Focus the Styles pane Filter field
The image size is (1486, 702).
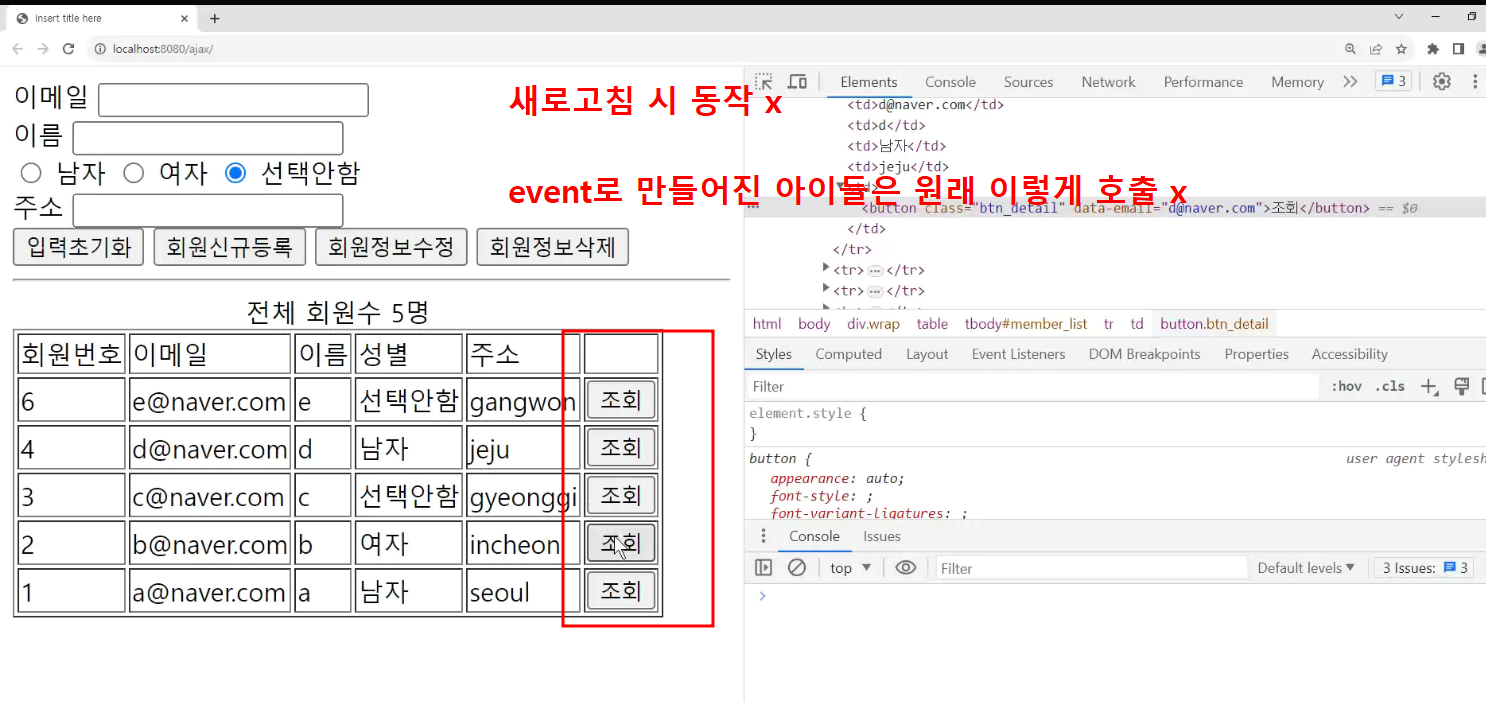pyautogui.click(x=1033, y=386)
